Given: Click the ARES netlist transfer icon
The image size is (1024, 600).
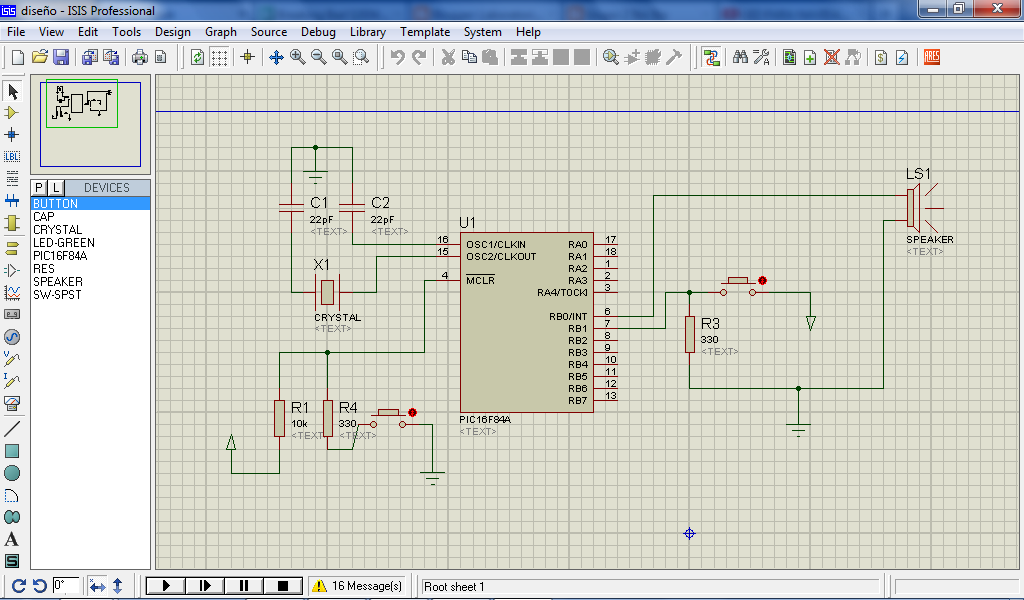Looking at the screenshot, I should 932,57.
